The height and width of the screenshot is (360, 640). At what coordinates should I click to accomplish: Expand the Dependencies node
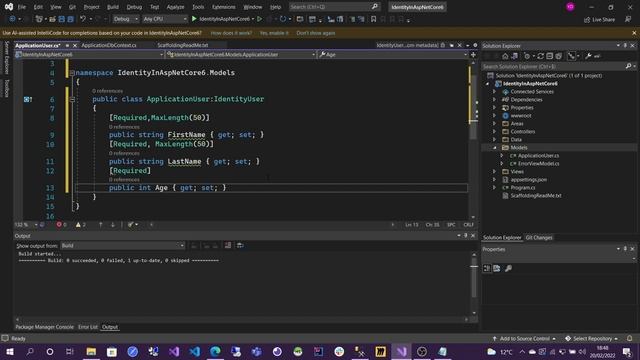[494, 100]
